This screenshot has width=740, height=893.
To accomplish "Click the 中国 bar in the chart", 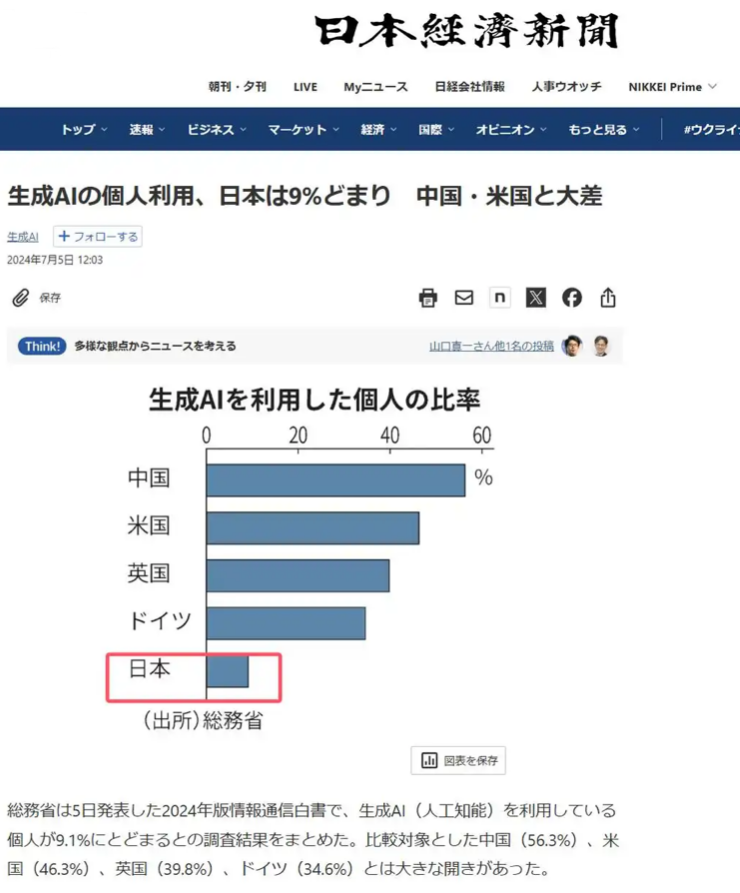I will [x=335, y=479].
